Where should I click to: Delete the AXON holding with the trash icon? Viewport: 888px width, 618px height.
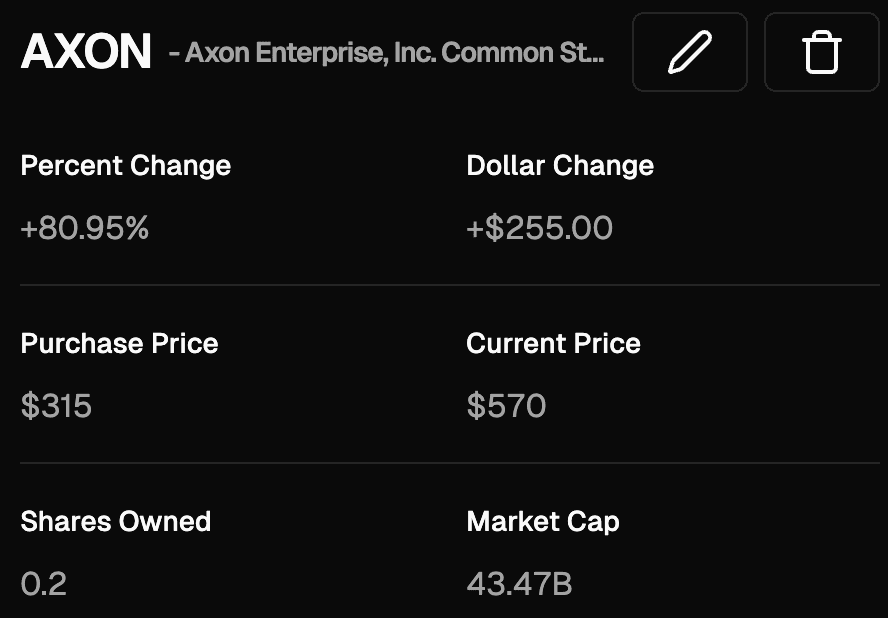tap(822, 52)
